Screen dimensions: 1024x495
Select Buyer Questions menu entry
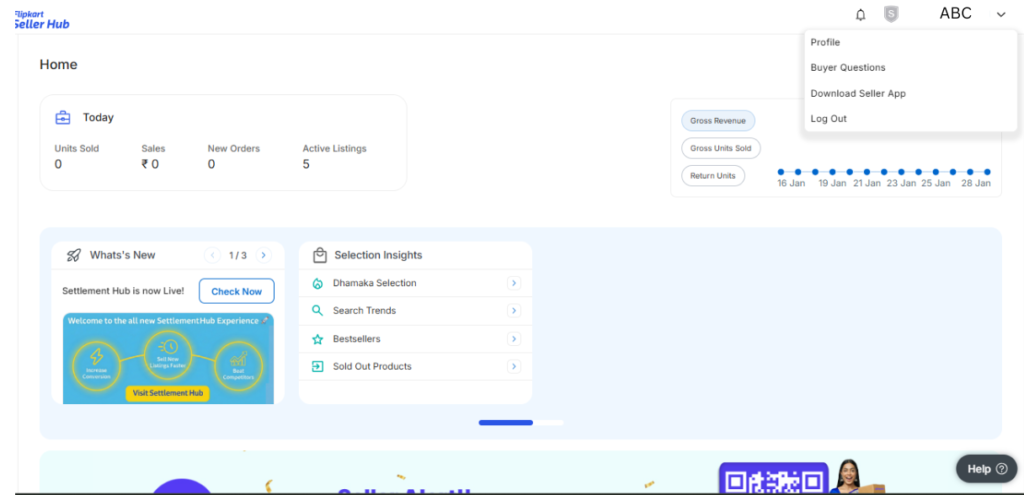point(848,68)
